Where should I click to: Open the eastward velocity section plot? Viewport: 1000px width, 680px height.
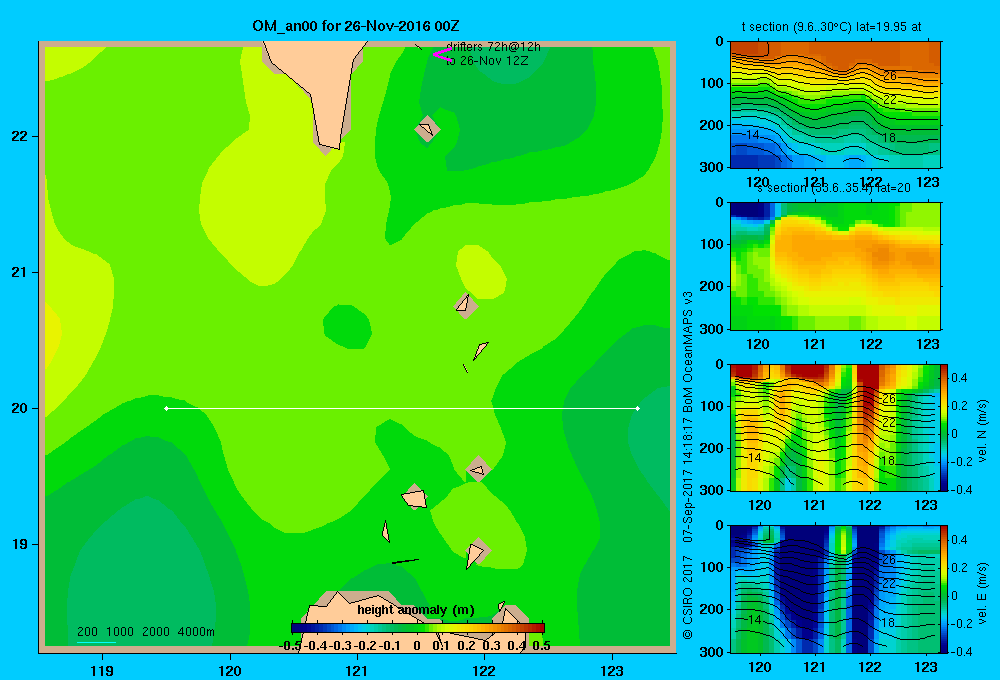(835, 589)
